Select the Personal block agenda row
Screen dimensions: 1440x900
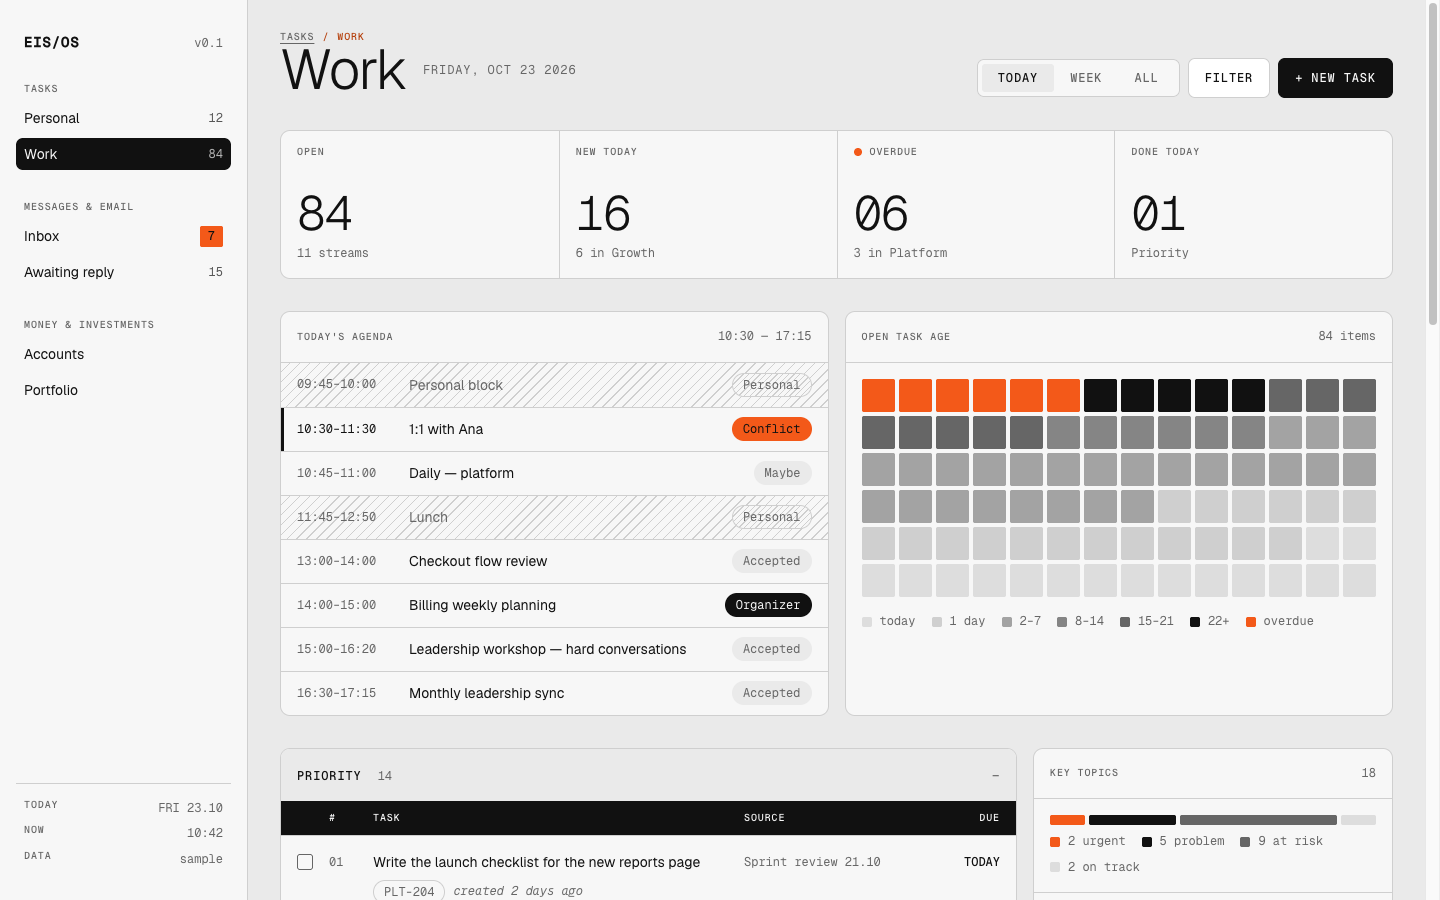[x=554, y=385]
